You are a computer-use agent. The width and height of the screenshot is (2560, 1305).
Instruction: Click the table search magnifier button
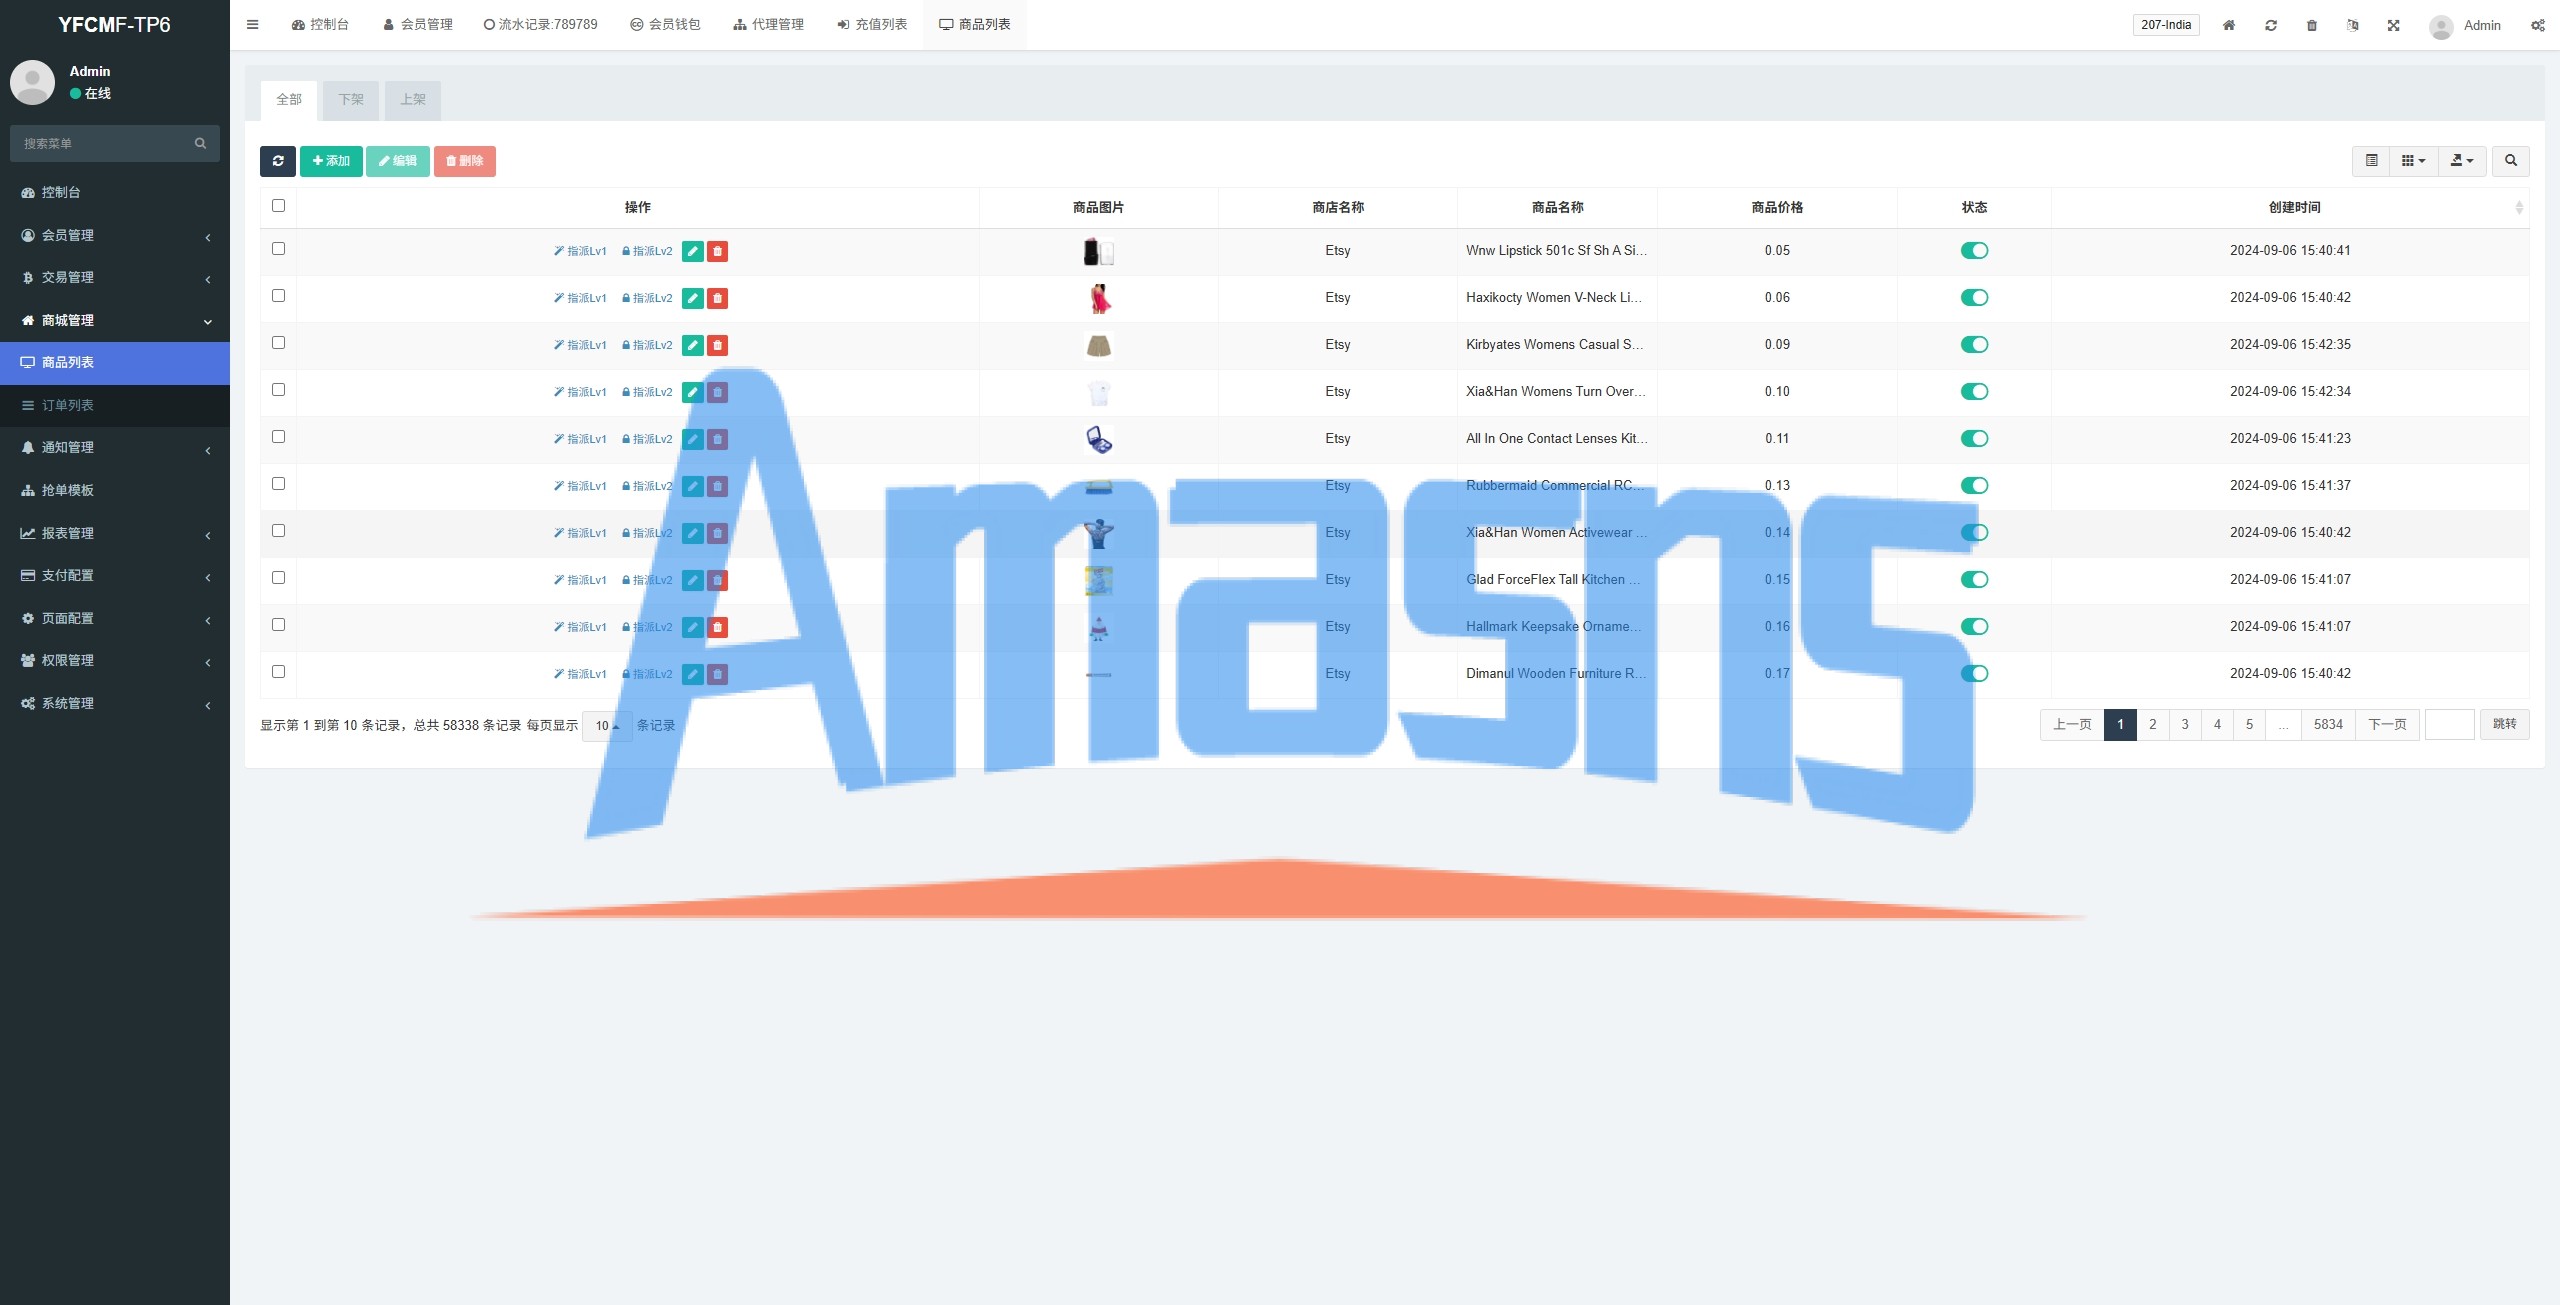coord(2511,161)
